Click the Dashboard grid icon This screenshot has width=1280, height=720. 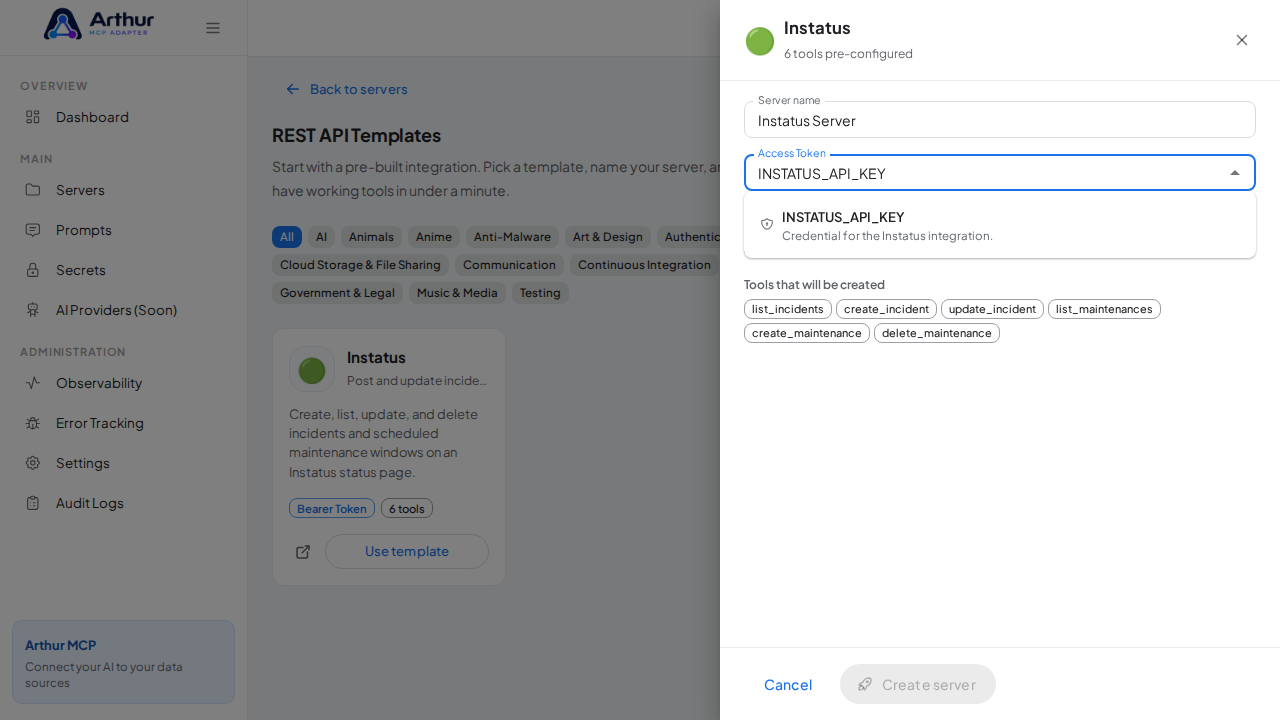click(x=33, y=117)
